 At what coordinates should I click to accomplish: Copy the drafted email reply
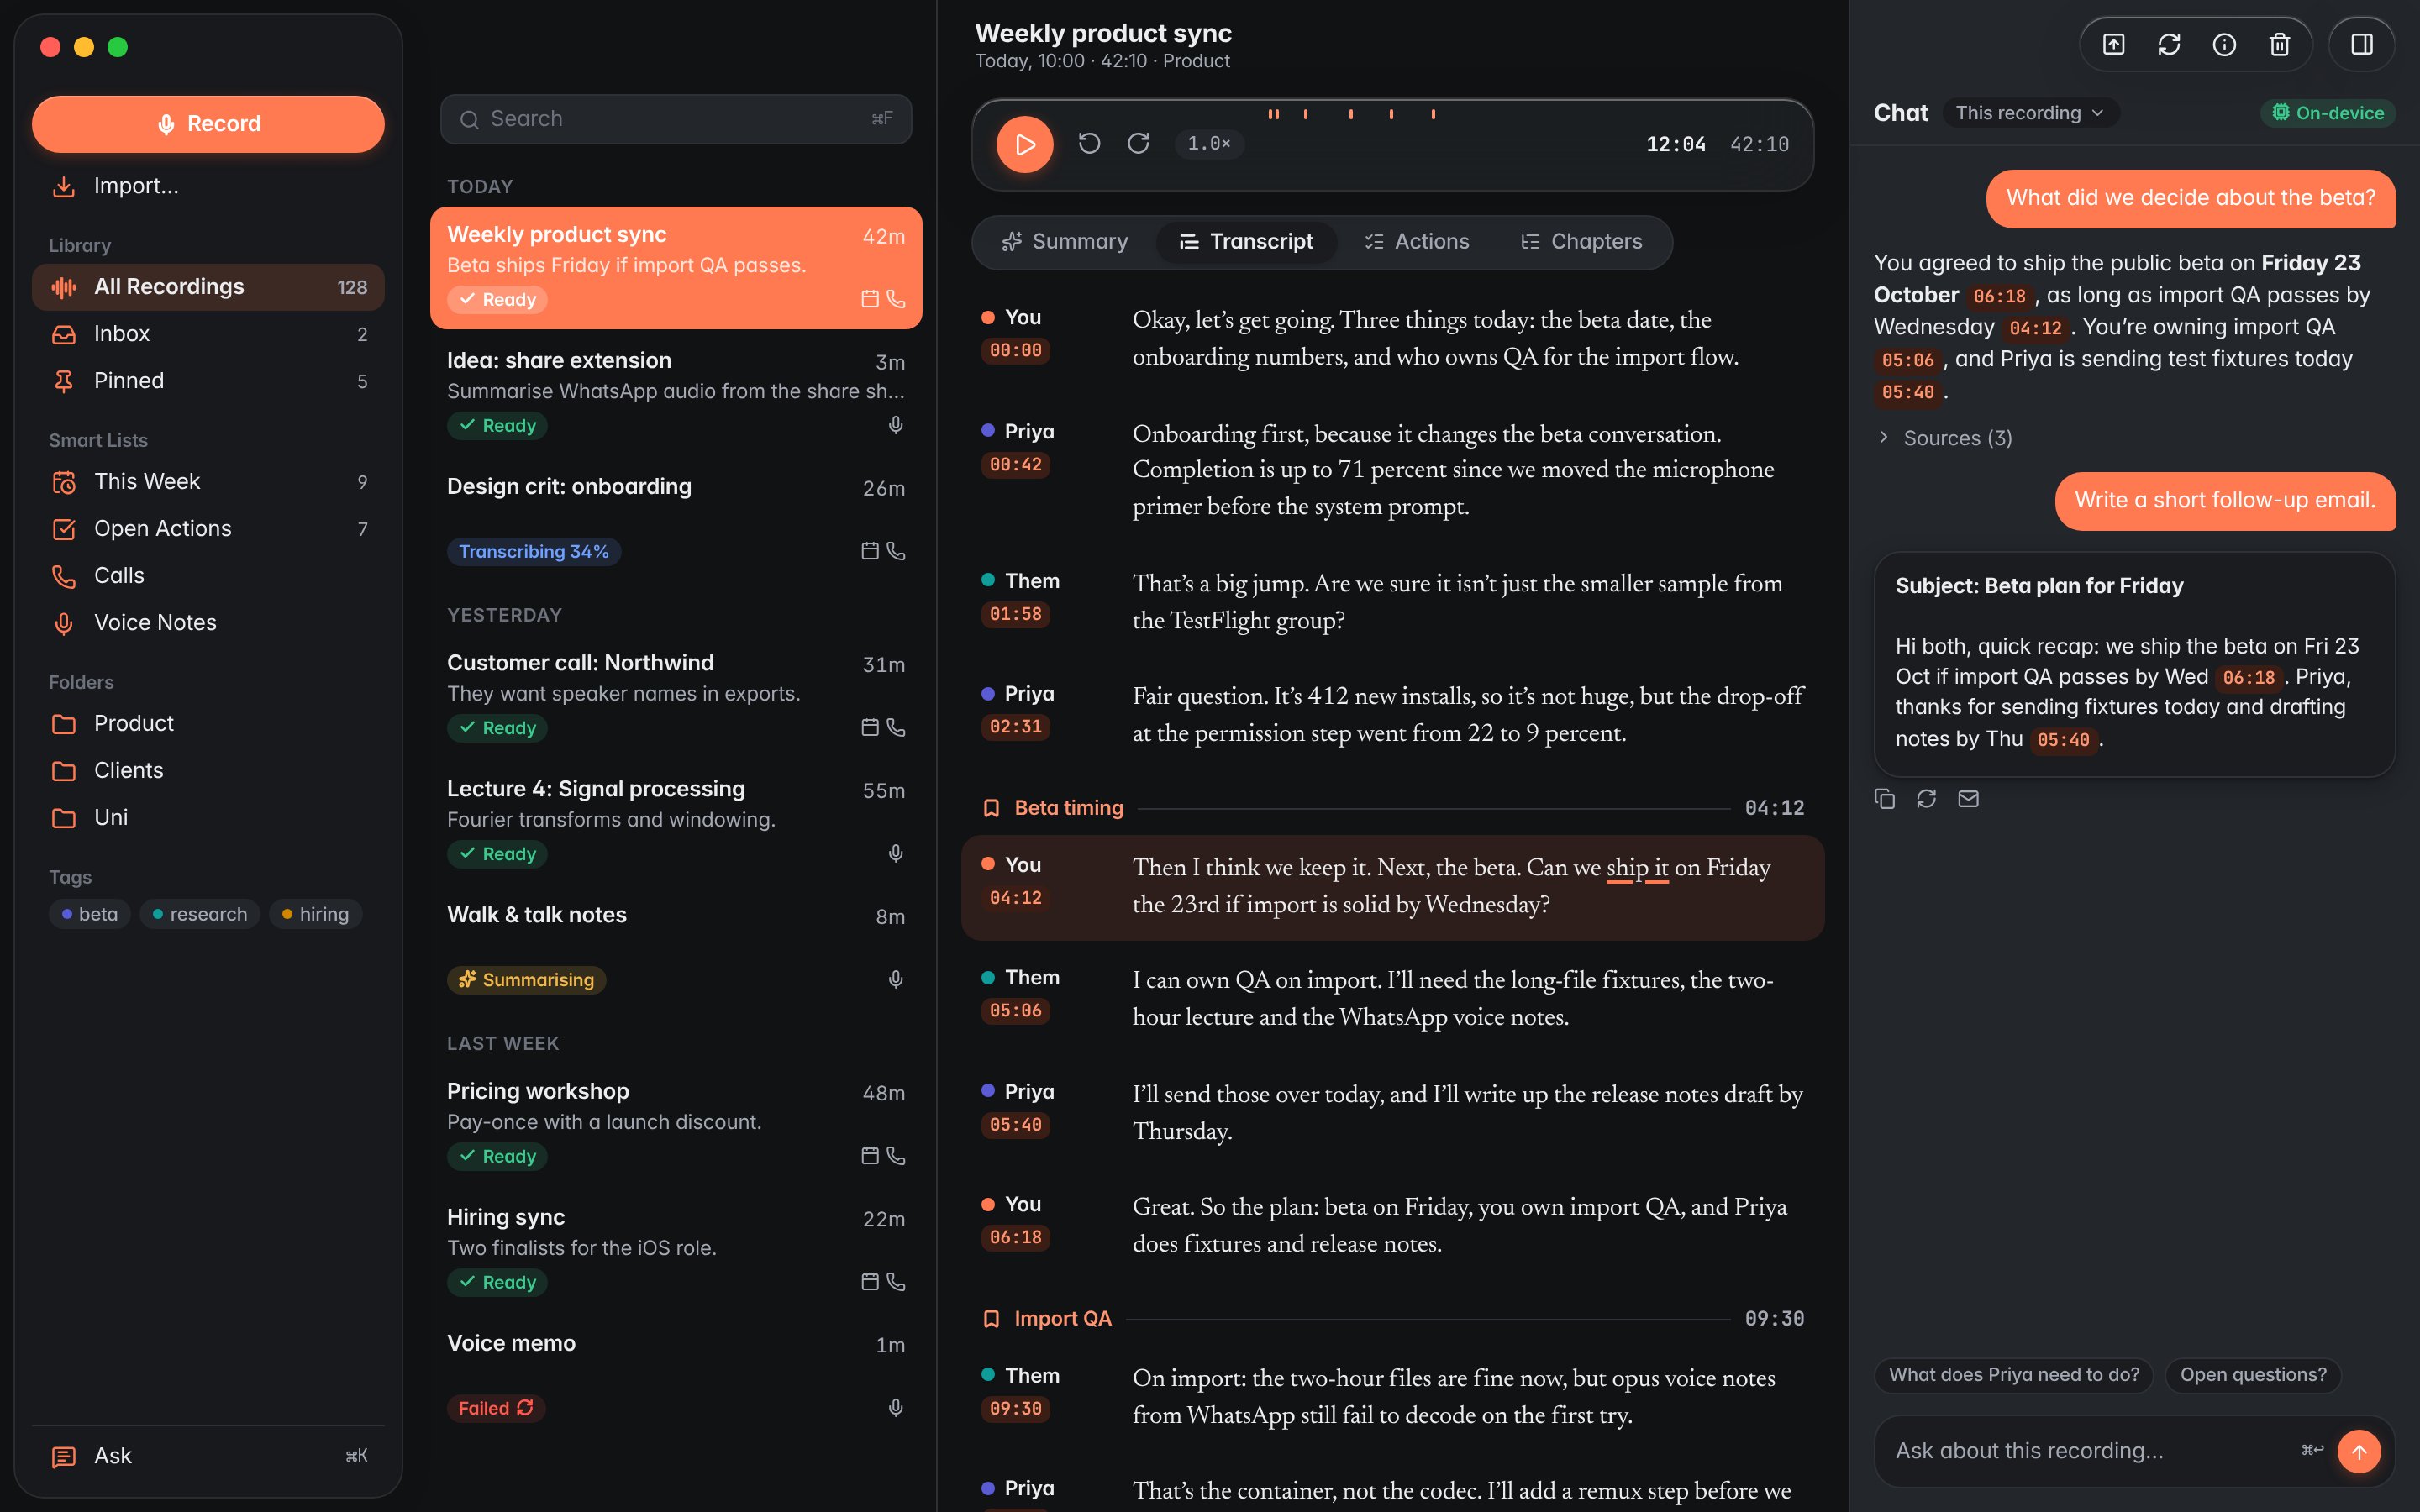(1885, 798)
